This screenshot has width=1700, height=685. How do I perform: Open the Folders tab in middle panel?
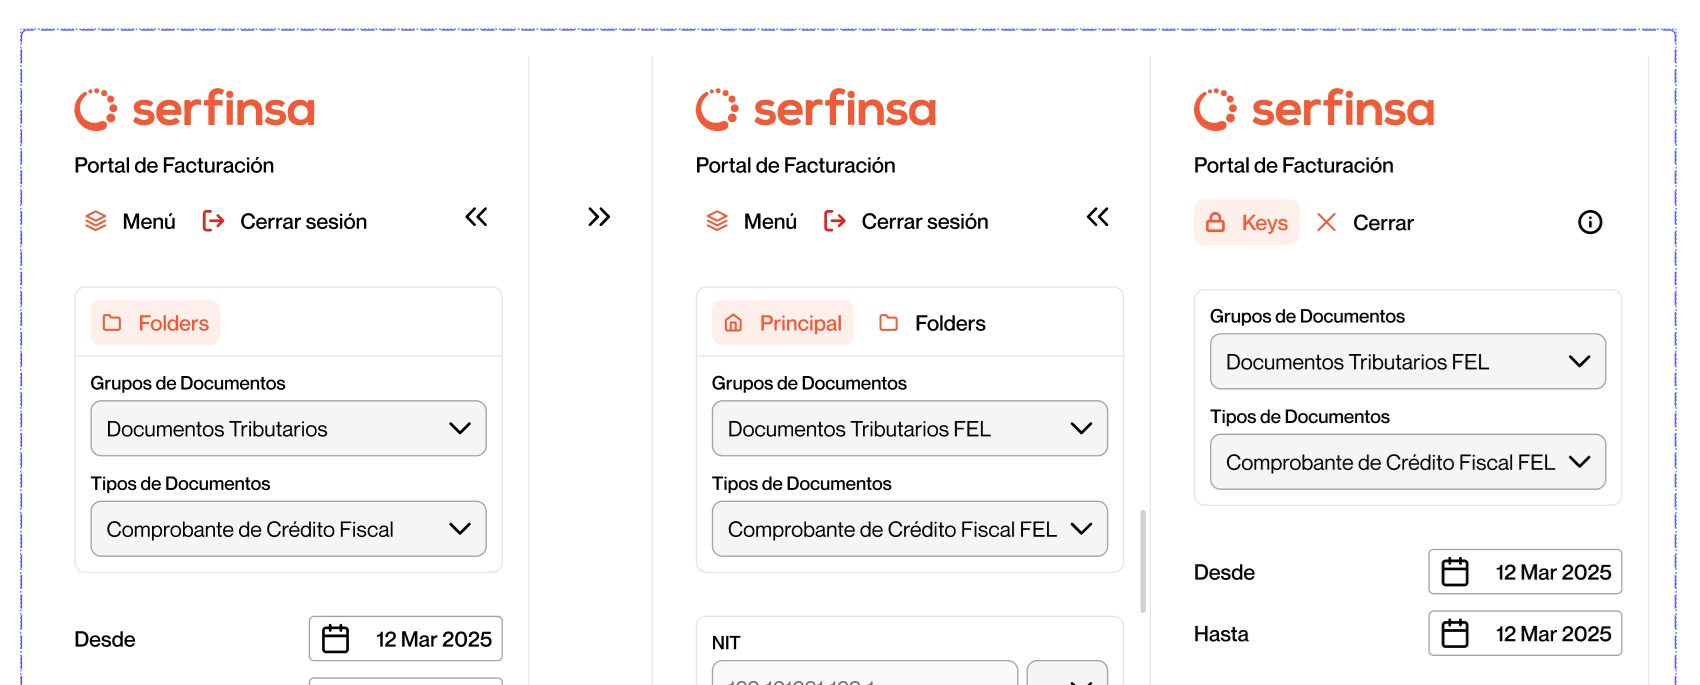click(932, 323)
